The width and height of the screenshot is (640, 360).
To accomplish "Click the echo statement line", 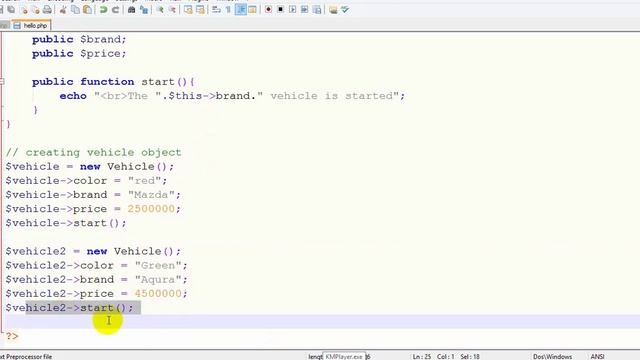I will click(232, 96).
